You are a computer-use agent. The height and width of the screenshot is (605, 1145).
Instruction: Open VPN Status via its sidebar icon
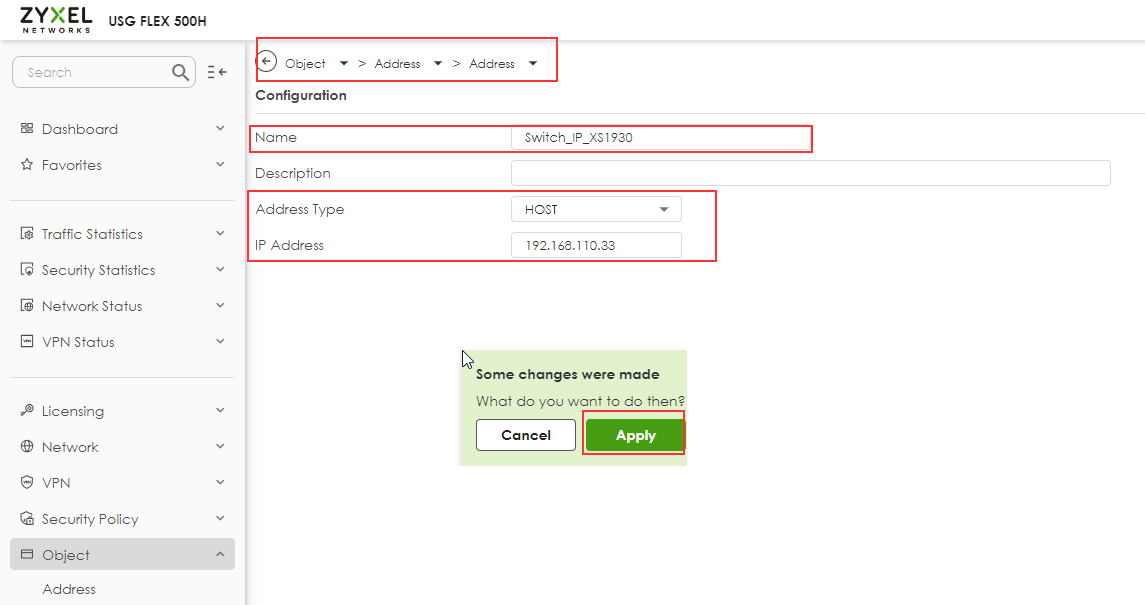[26, 341]
